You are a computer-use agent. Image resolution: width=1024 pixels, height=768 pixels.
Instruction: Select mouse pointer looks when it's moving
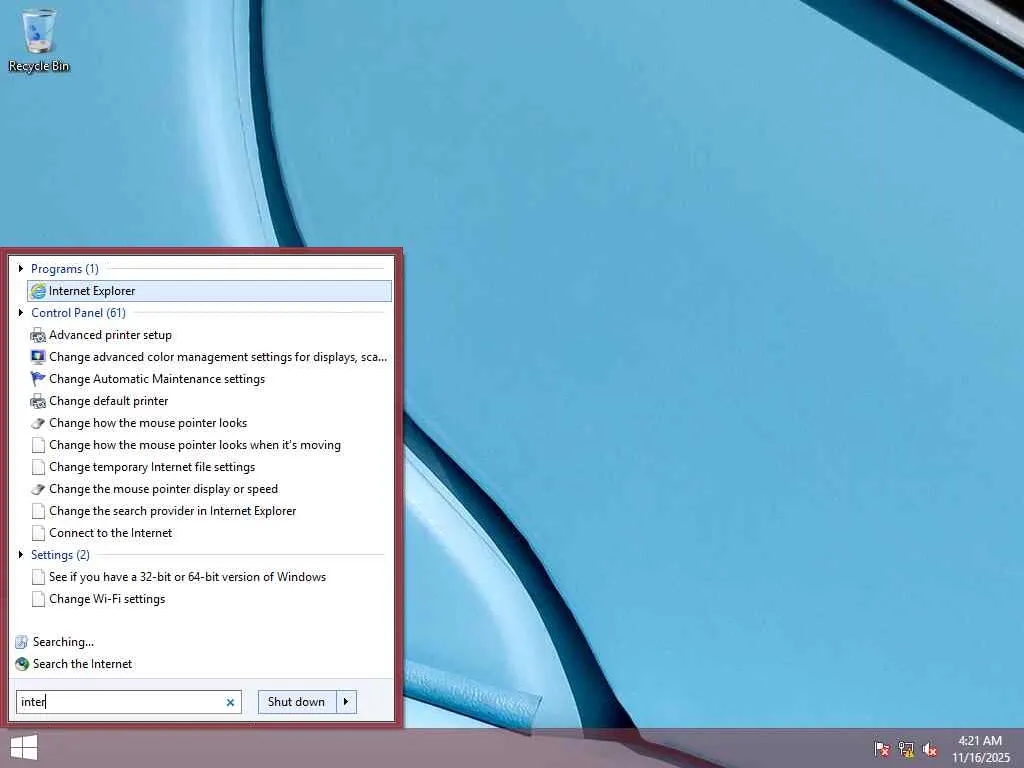tap(209, 445)
